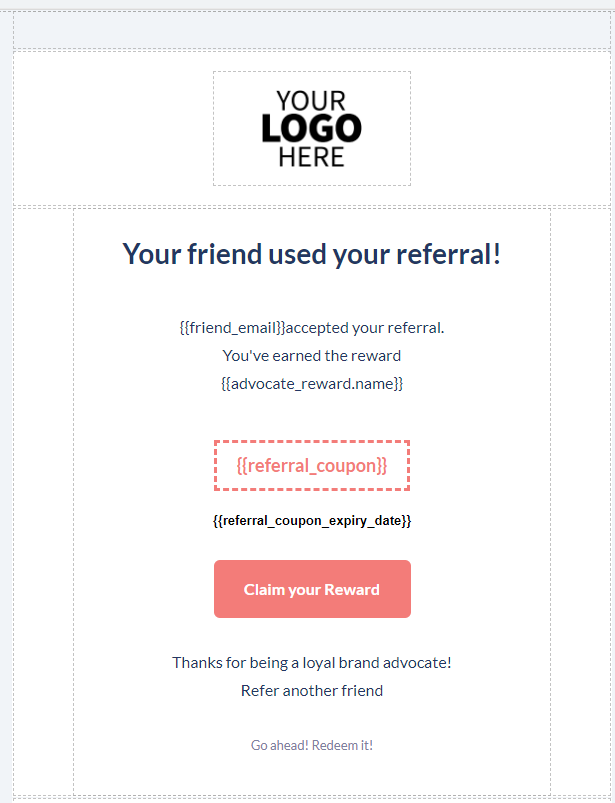Click the 'You've earned the reward' line
615x803 pixels.
(x=311, y=356)
